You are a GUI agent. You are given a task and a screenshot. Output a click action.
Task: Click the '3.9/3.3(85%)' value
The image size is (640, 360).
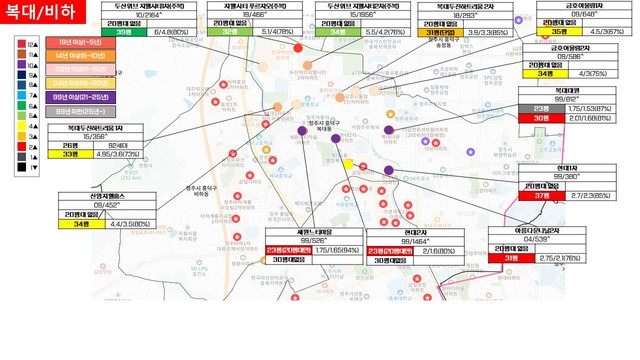pyautogui.click(x=488, y=33)
